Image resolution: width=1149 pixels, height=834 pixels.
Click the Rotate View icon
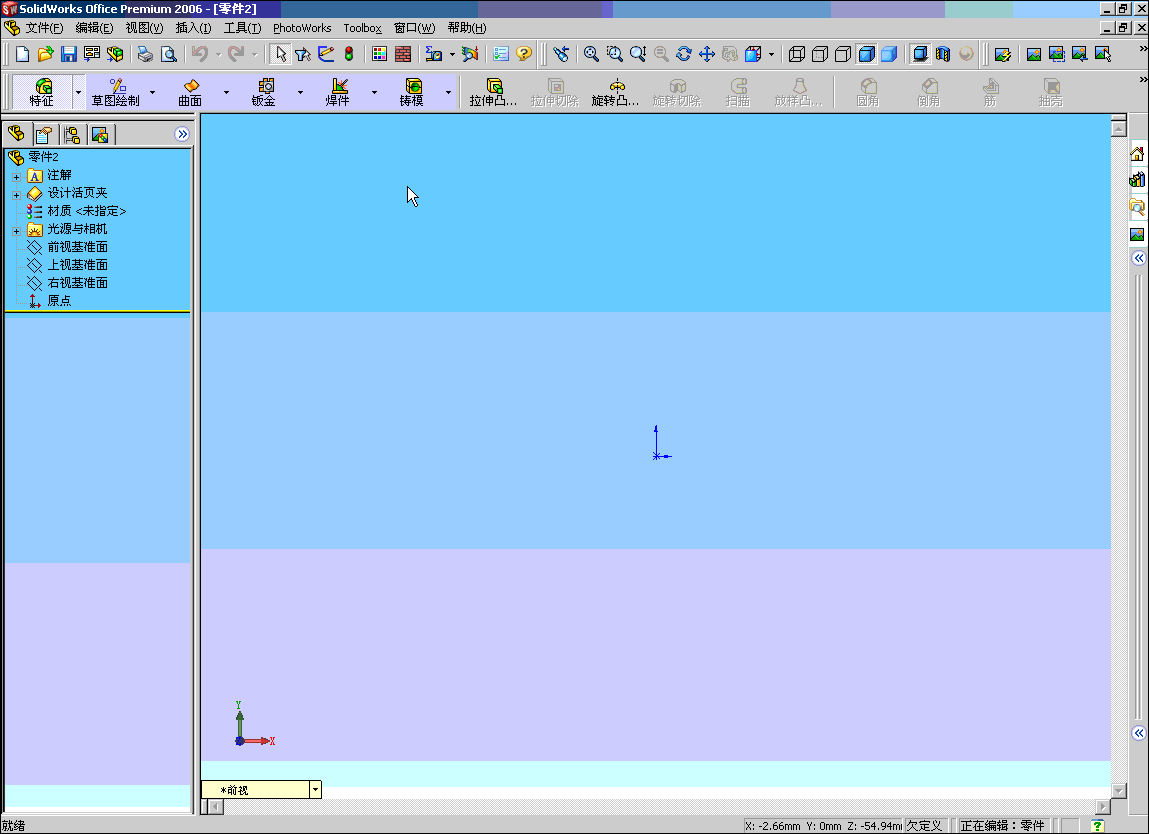[684, 54]
